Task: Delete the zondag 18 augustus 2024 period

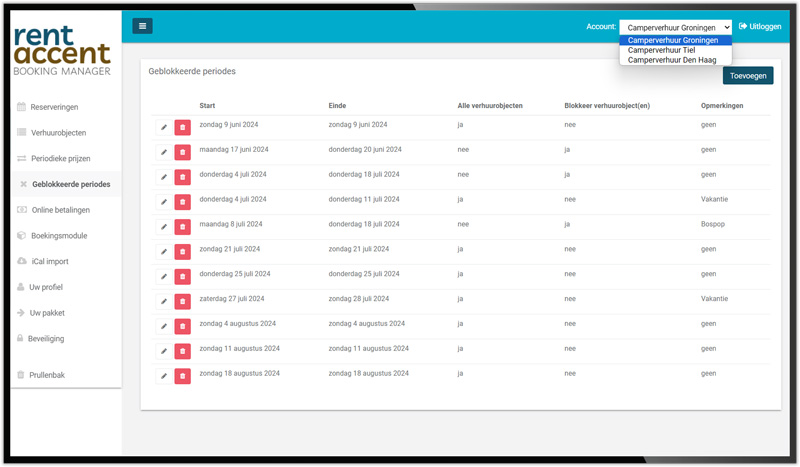Action: tap(183, 376)
